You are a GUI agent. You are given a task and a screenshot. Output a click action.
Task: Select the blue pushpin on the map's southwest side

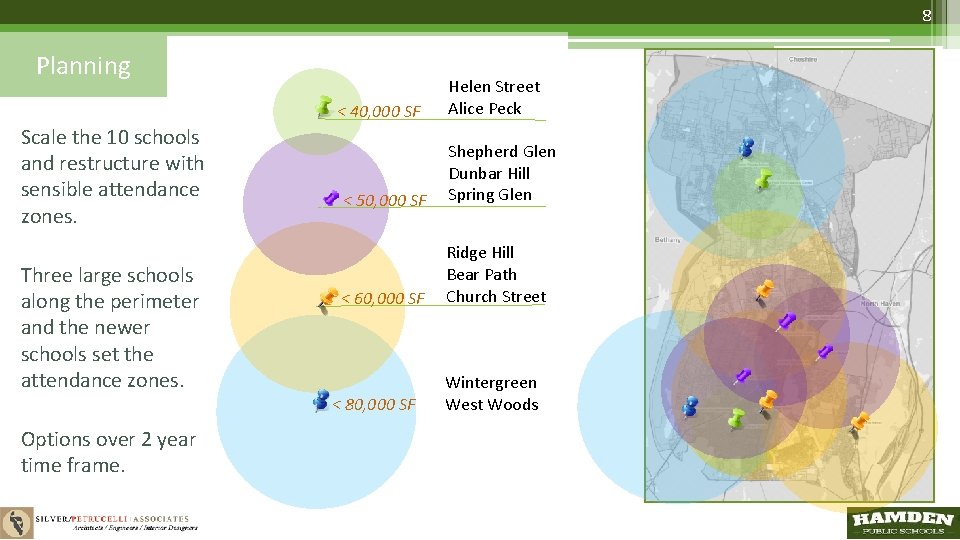[690, 407]
